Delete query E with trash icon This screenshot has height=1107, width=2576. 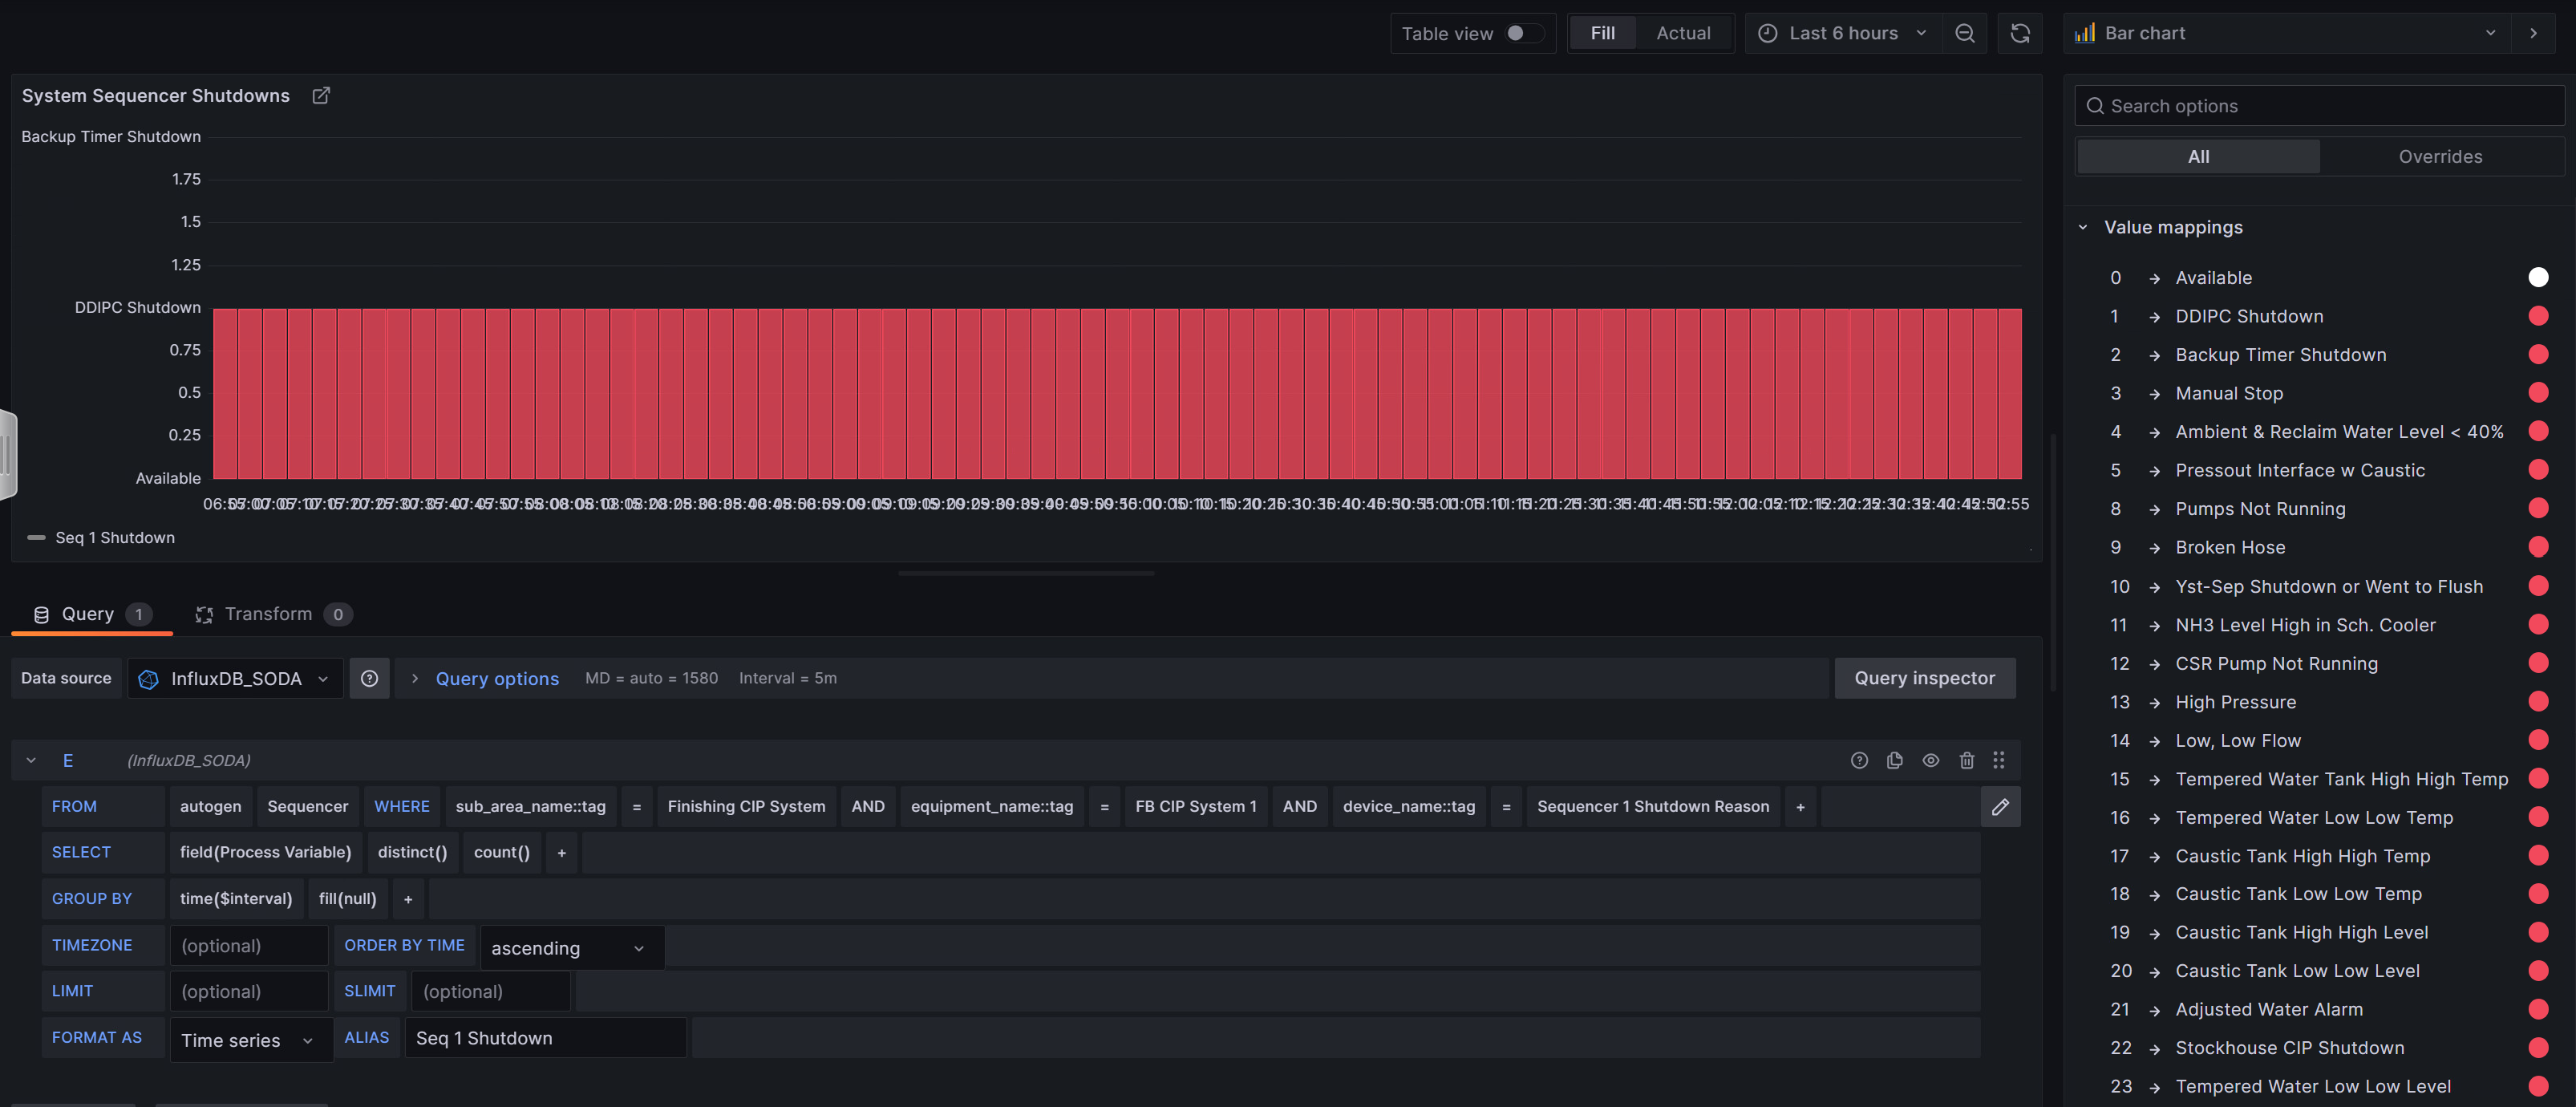coord(1966,760)
